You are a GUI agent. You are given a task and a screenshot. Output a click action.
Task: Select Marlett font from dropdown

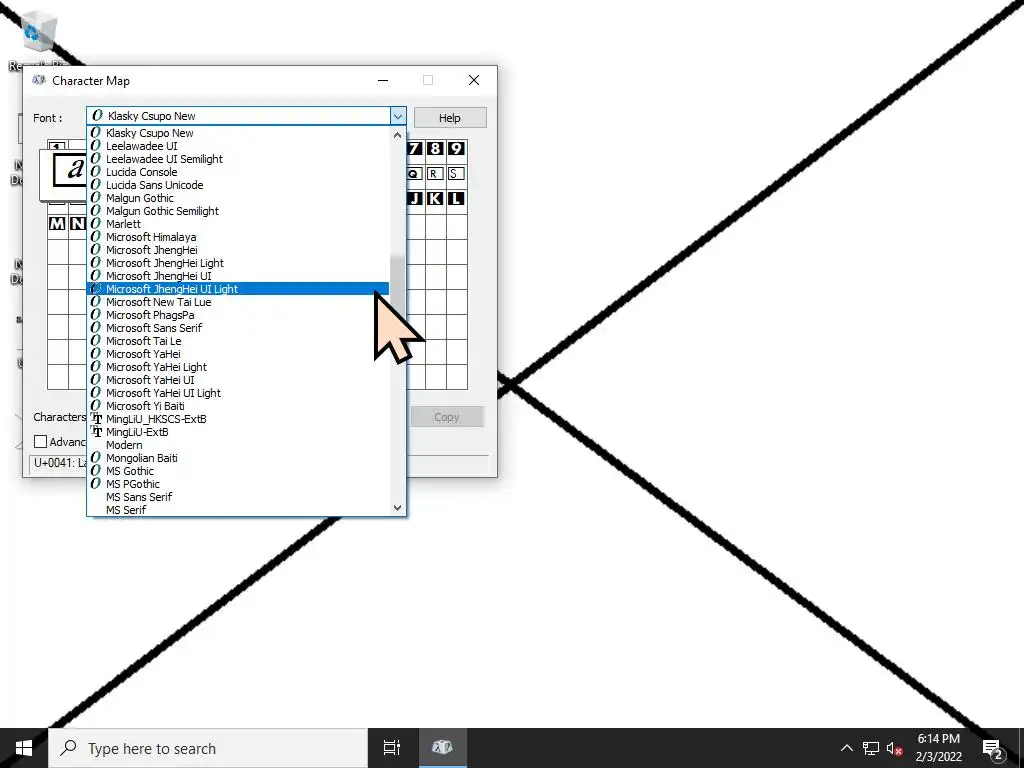click(x=238, y=224)
